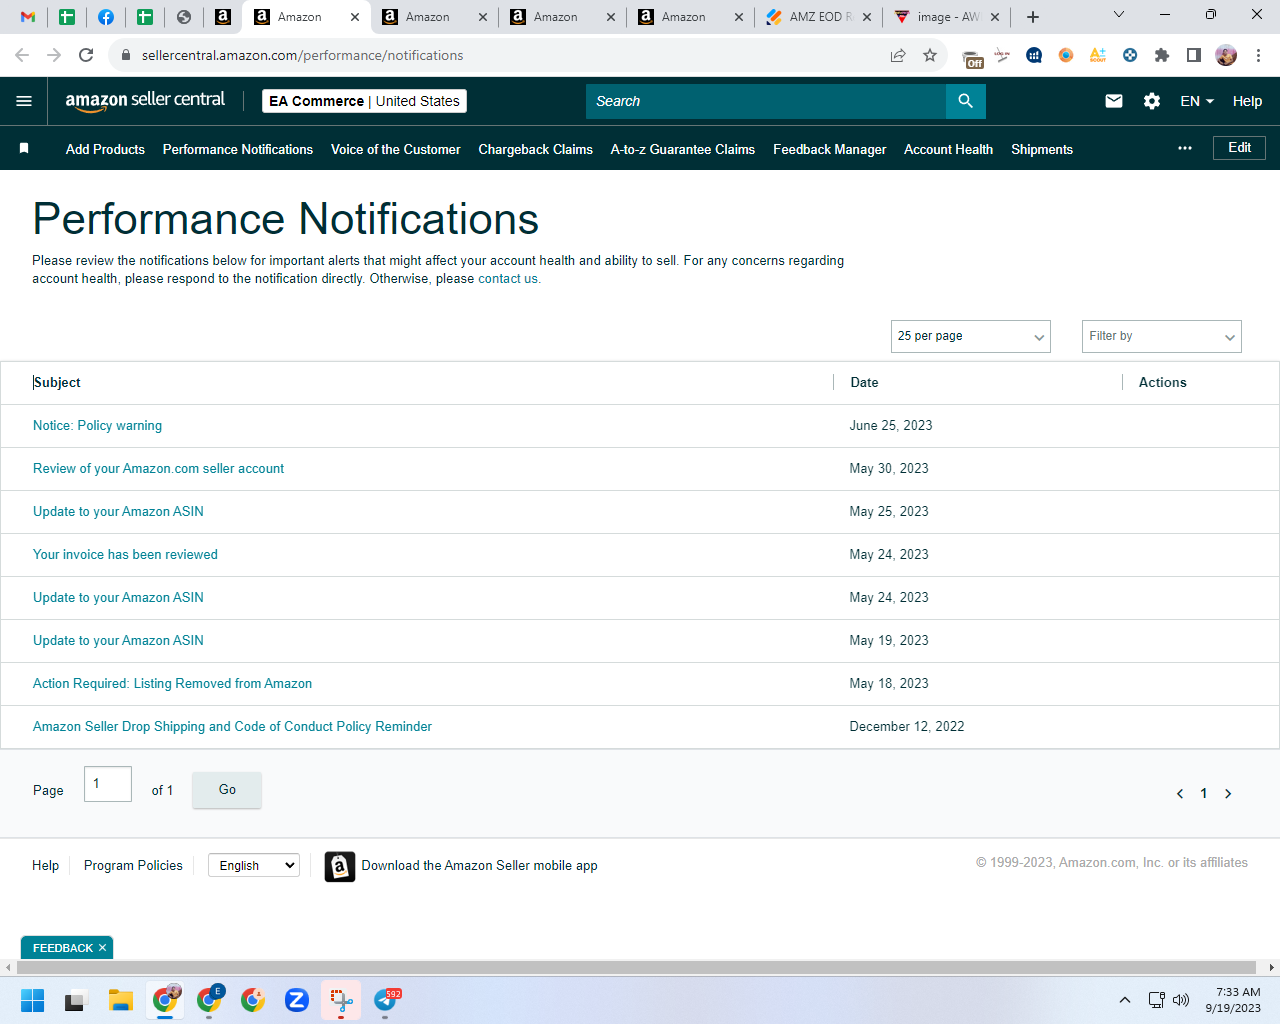Open File Explorer from the taskbar
Viewport: 1280px width, 1024px height.
tap(121, 1000)
